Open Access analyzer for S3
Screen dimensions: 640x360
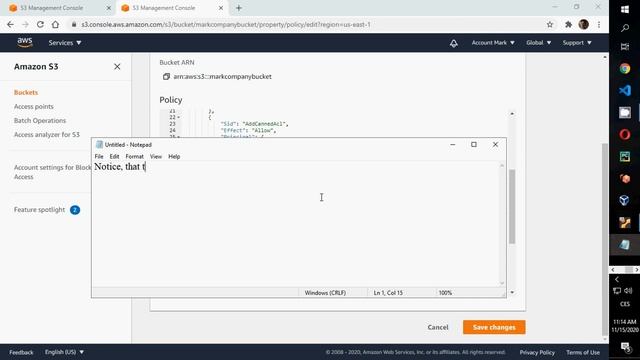pyautogui.click(x=47, y=134)
